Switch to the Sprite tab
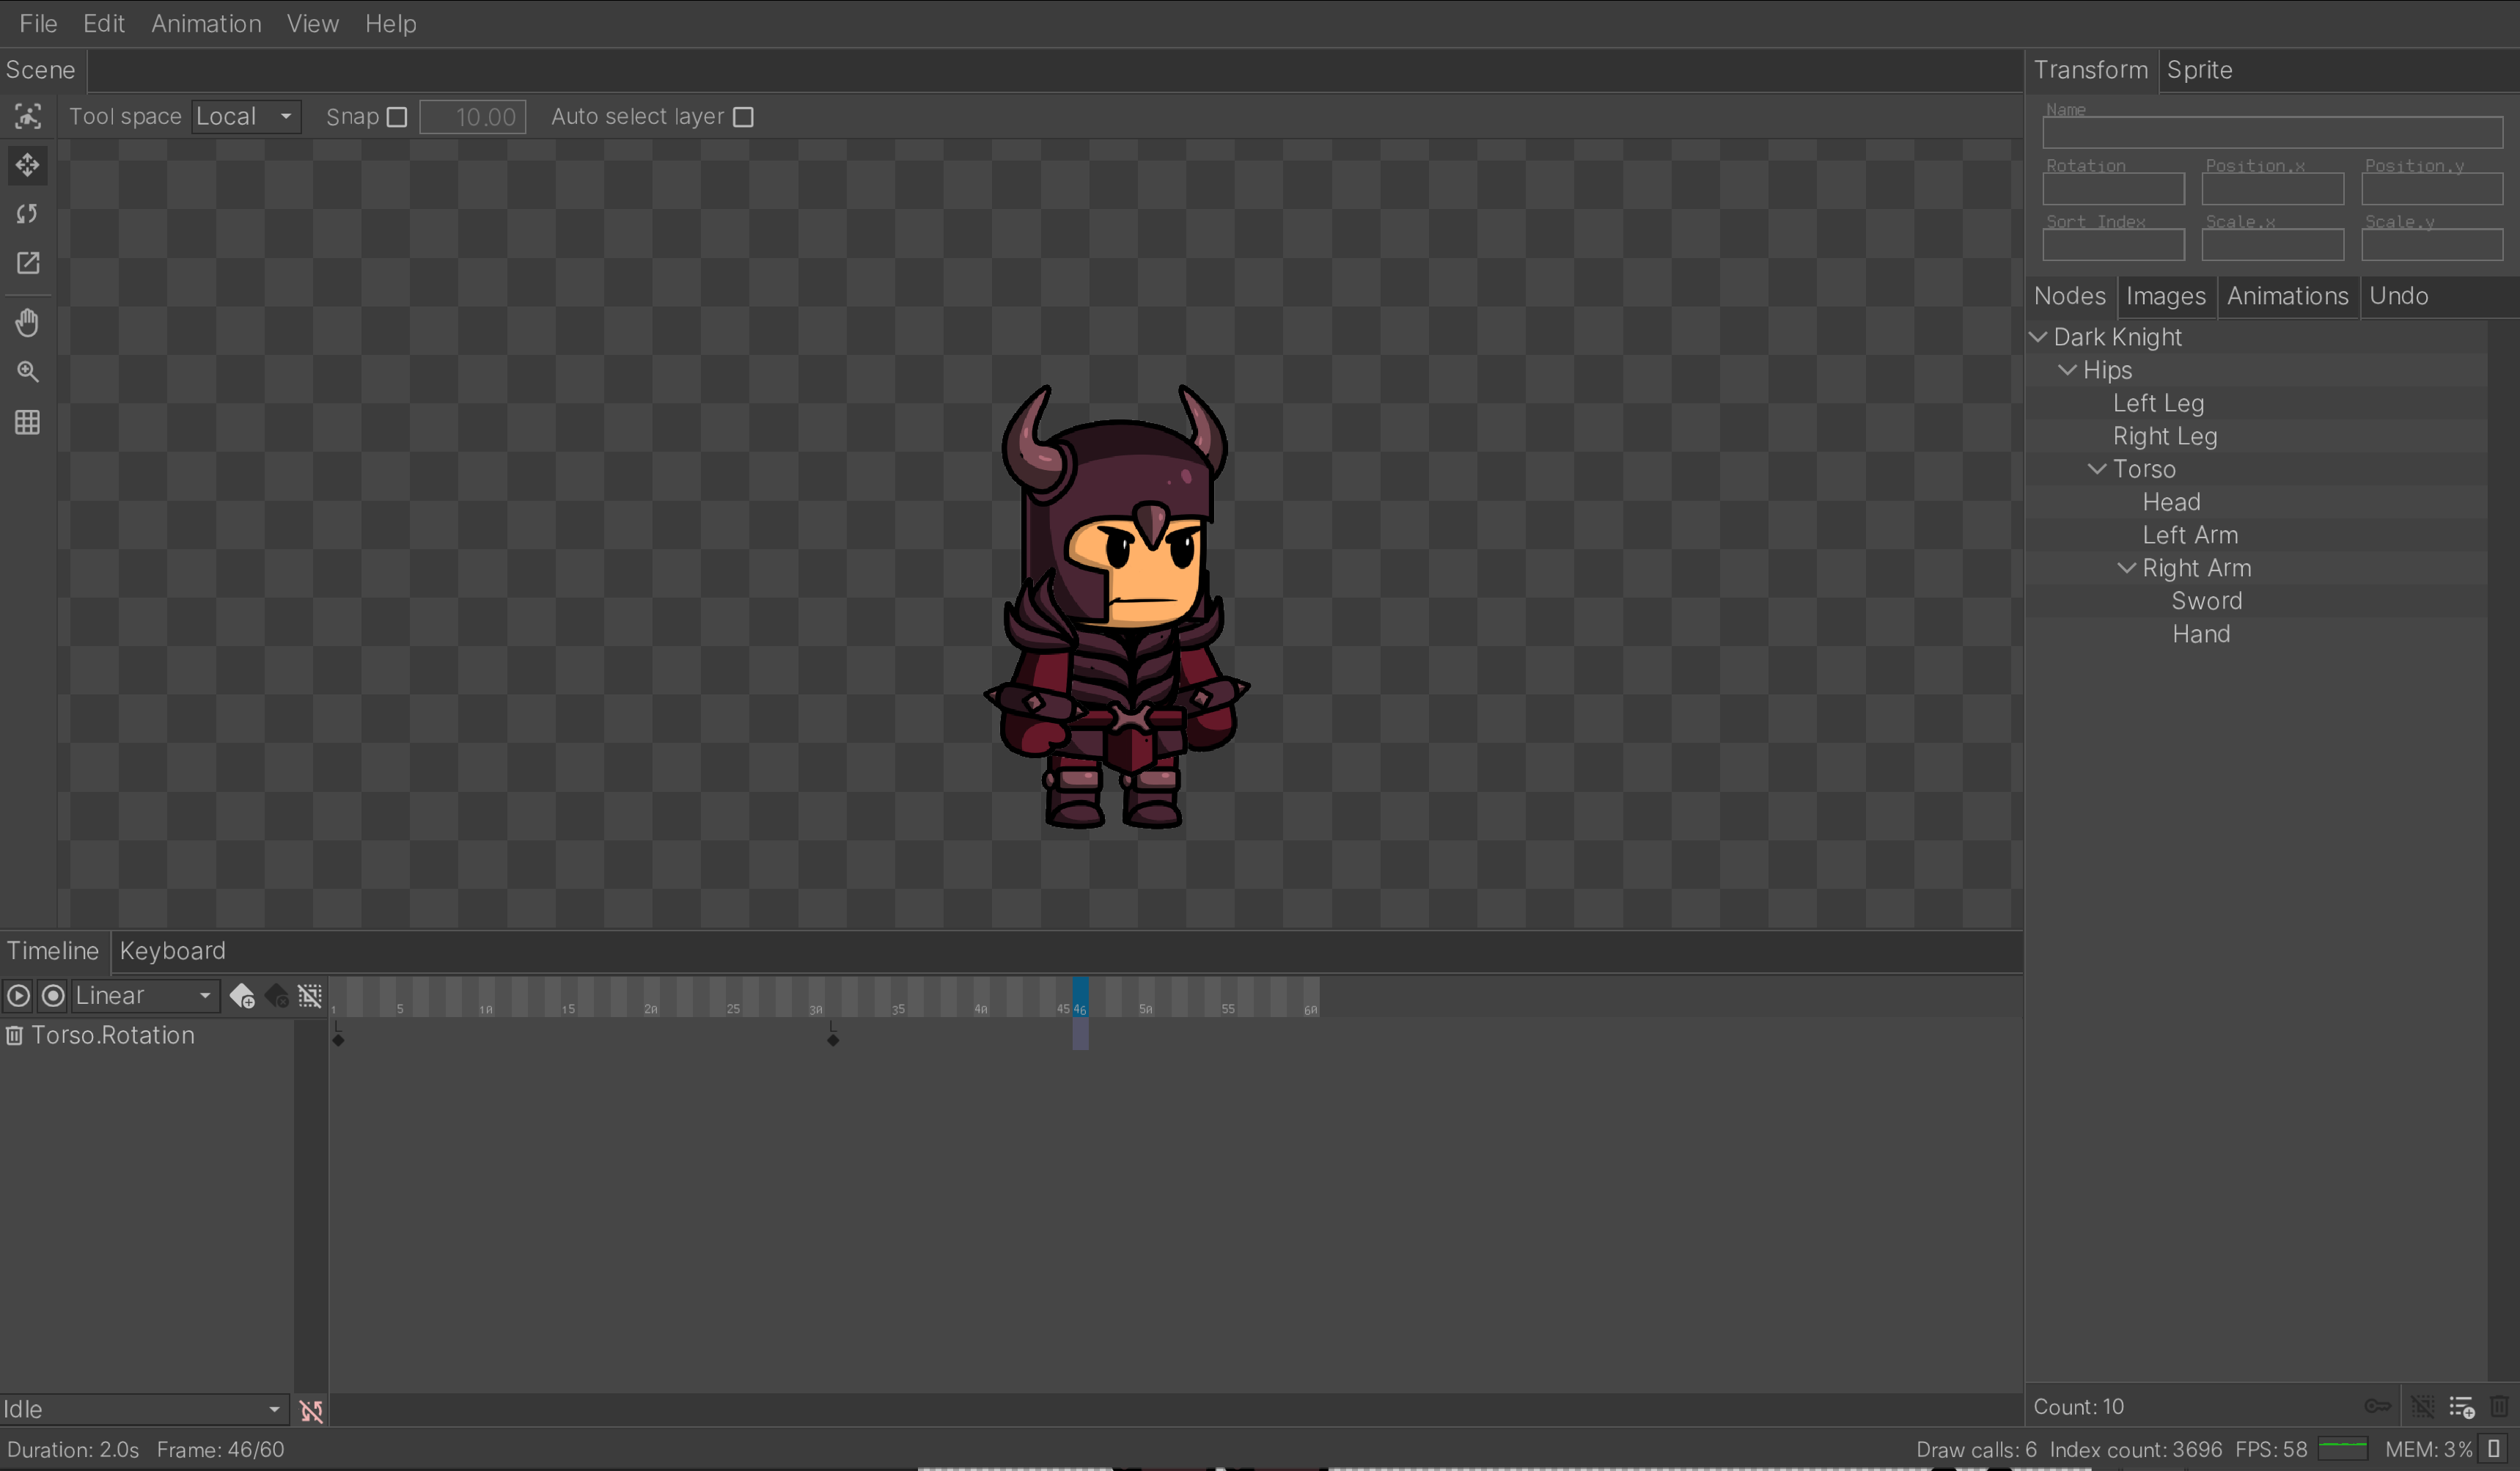Image resolution: width=2520 pixels, height=1471 pixels. pos(2199,70)
